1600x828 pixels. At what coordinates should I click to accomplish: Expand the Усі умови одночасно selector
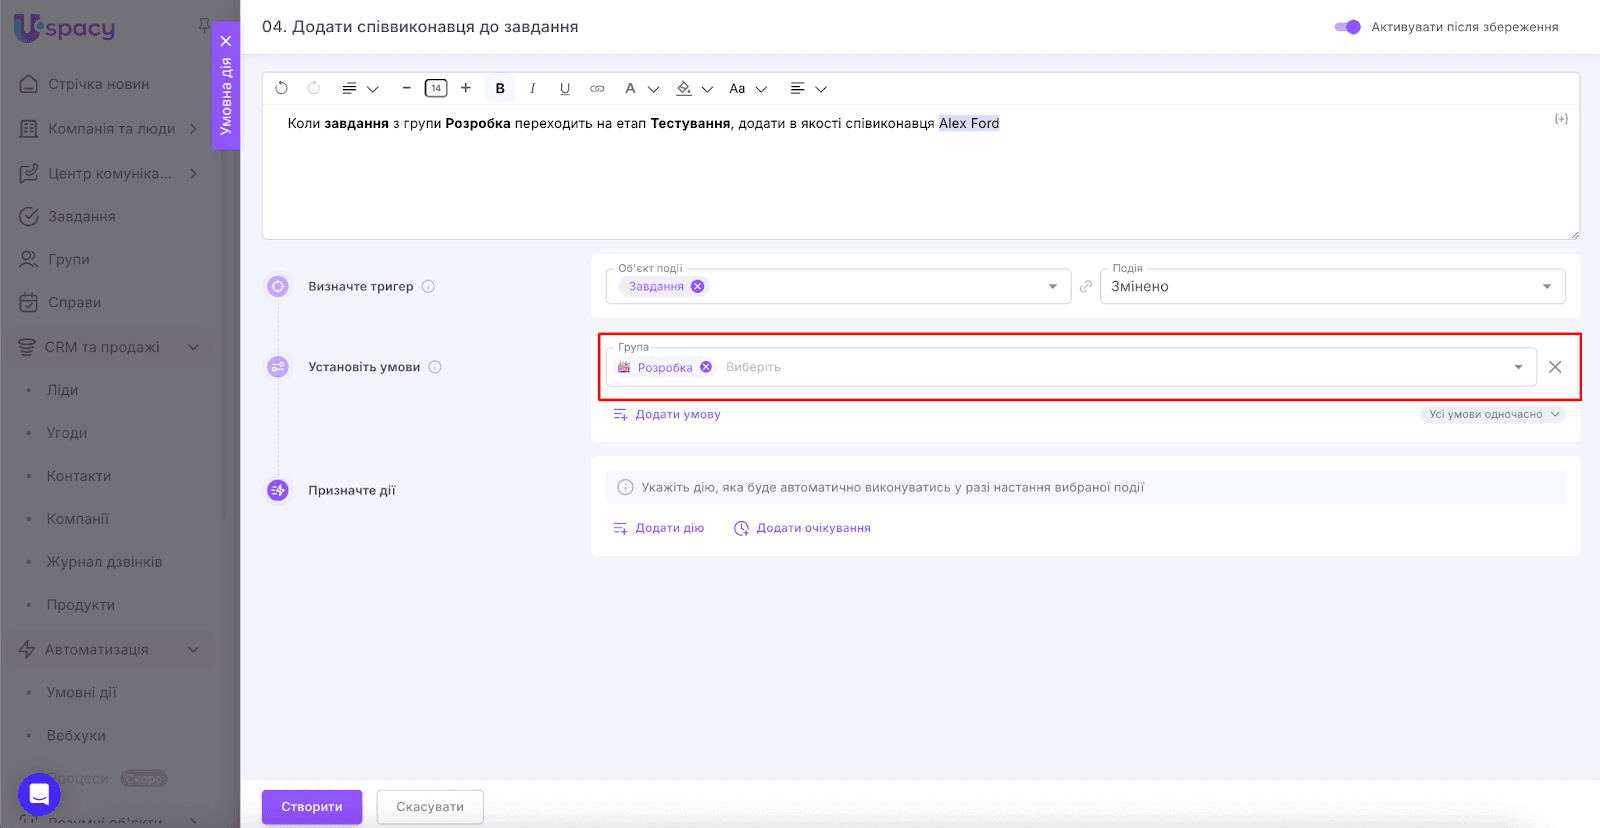[x=1493, y=414]
